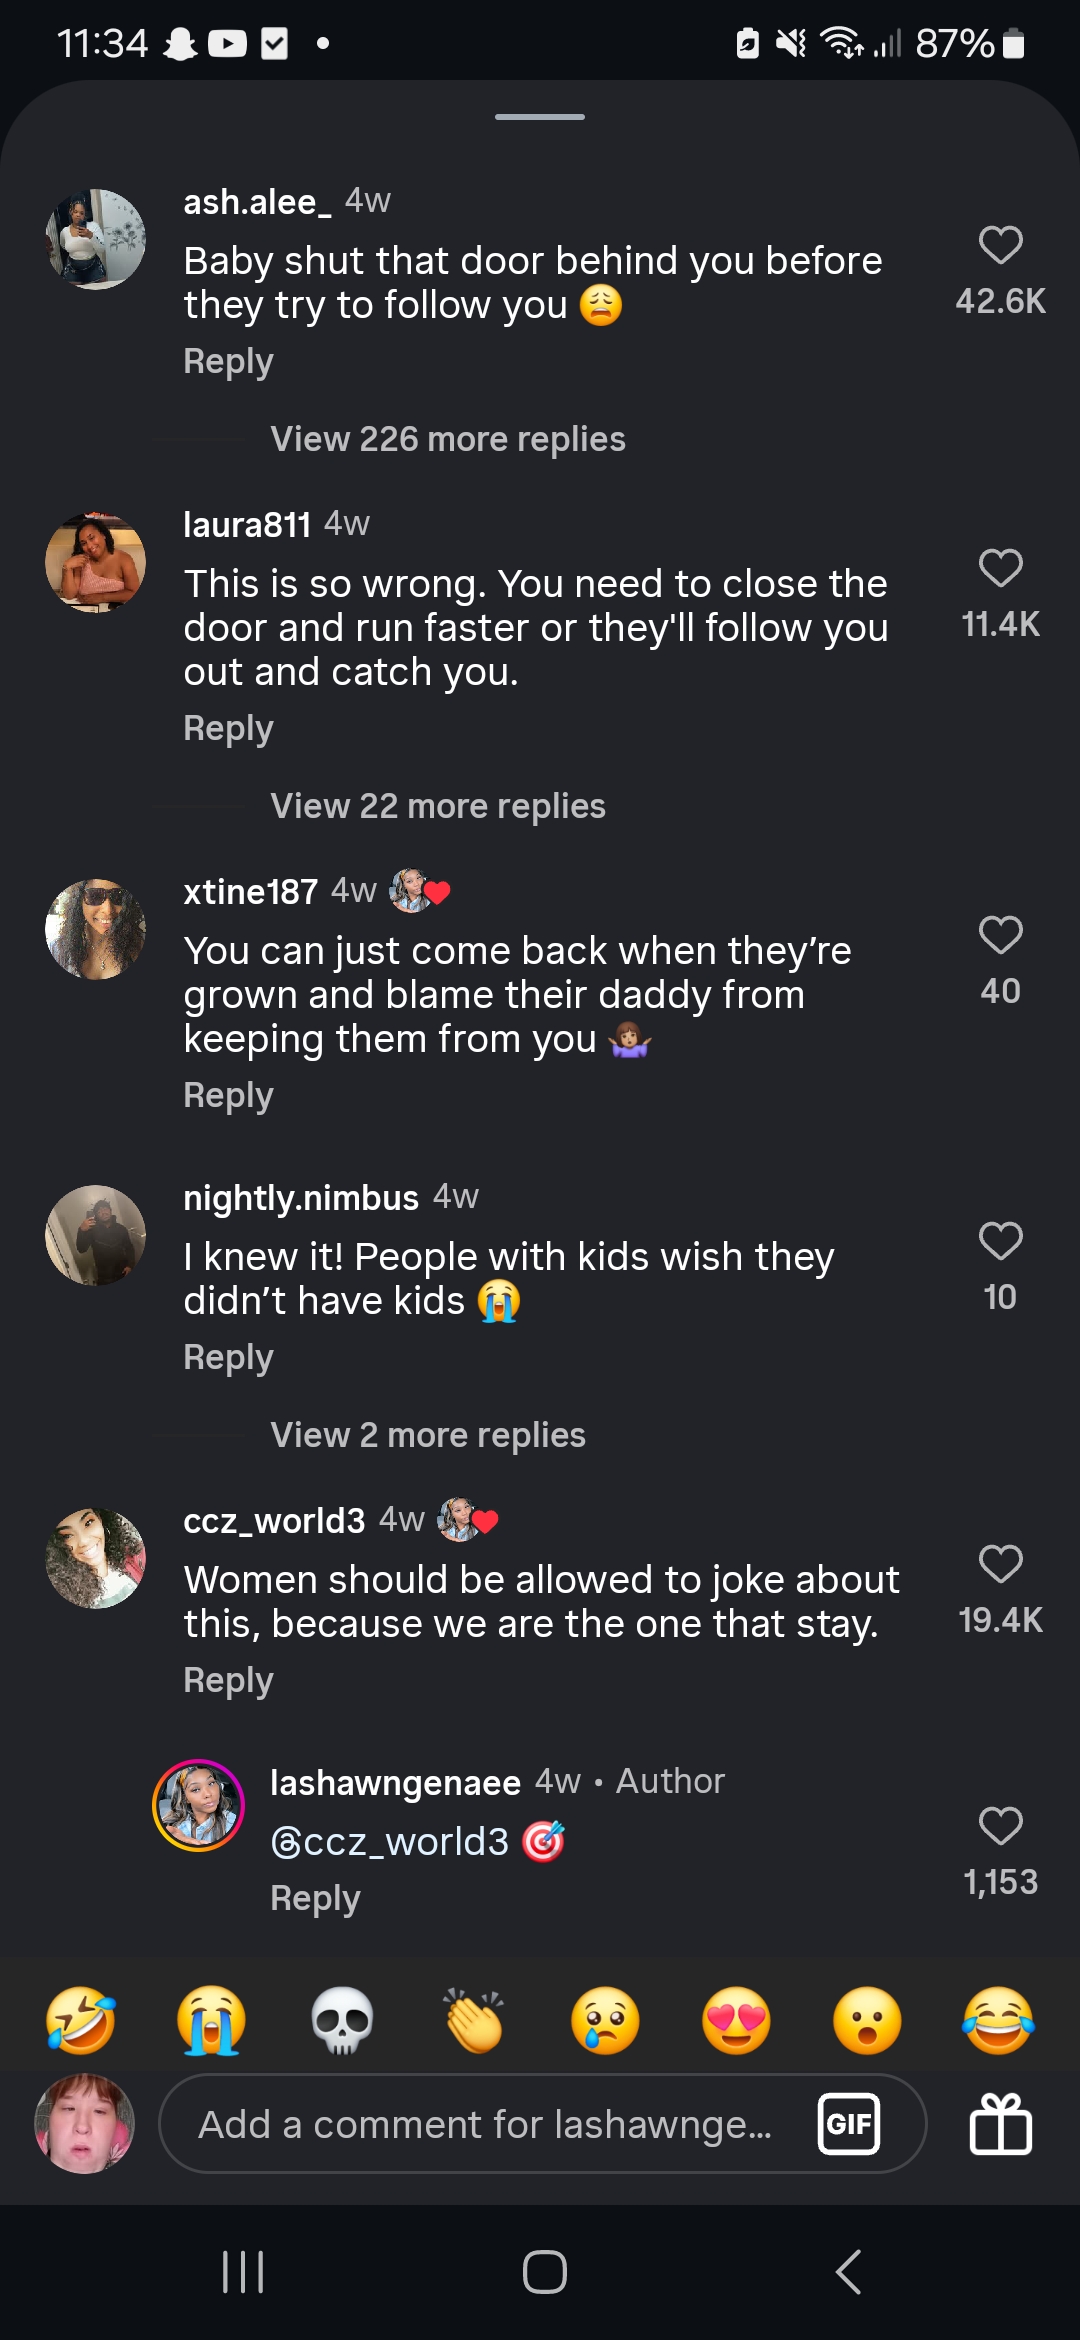Insert the skull emoji reaction
Screen dimensions: 1080x2340
point(343,2021)
